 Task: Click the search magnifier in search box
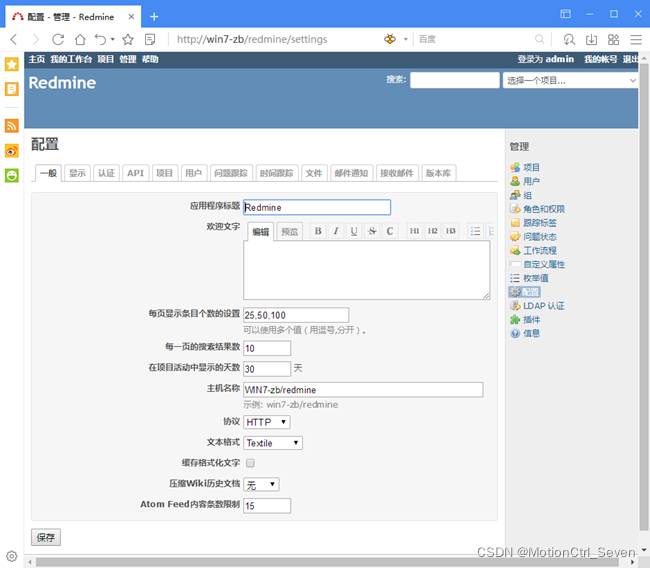(539, 39)
